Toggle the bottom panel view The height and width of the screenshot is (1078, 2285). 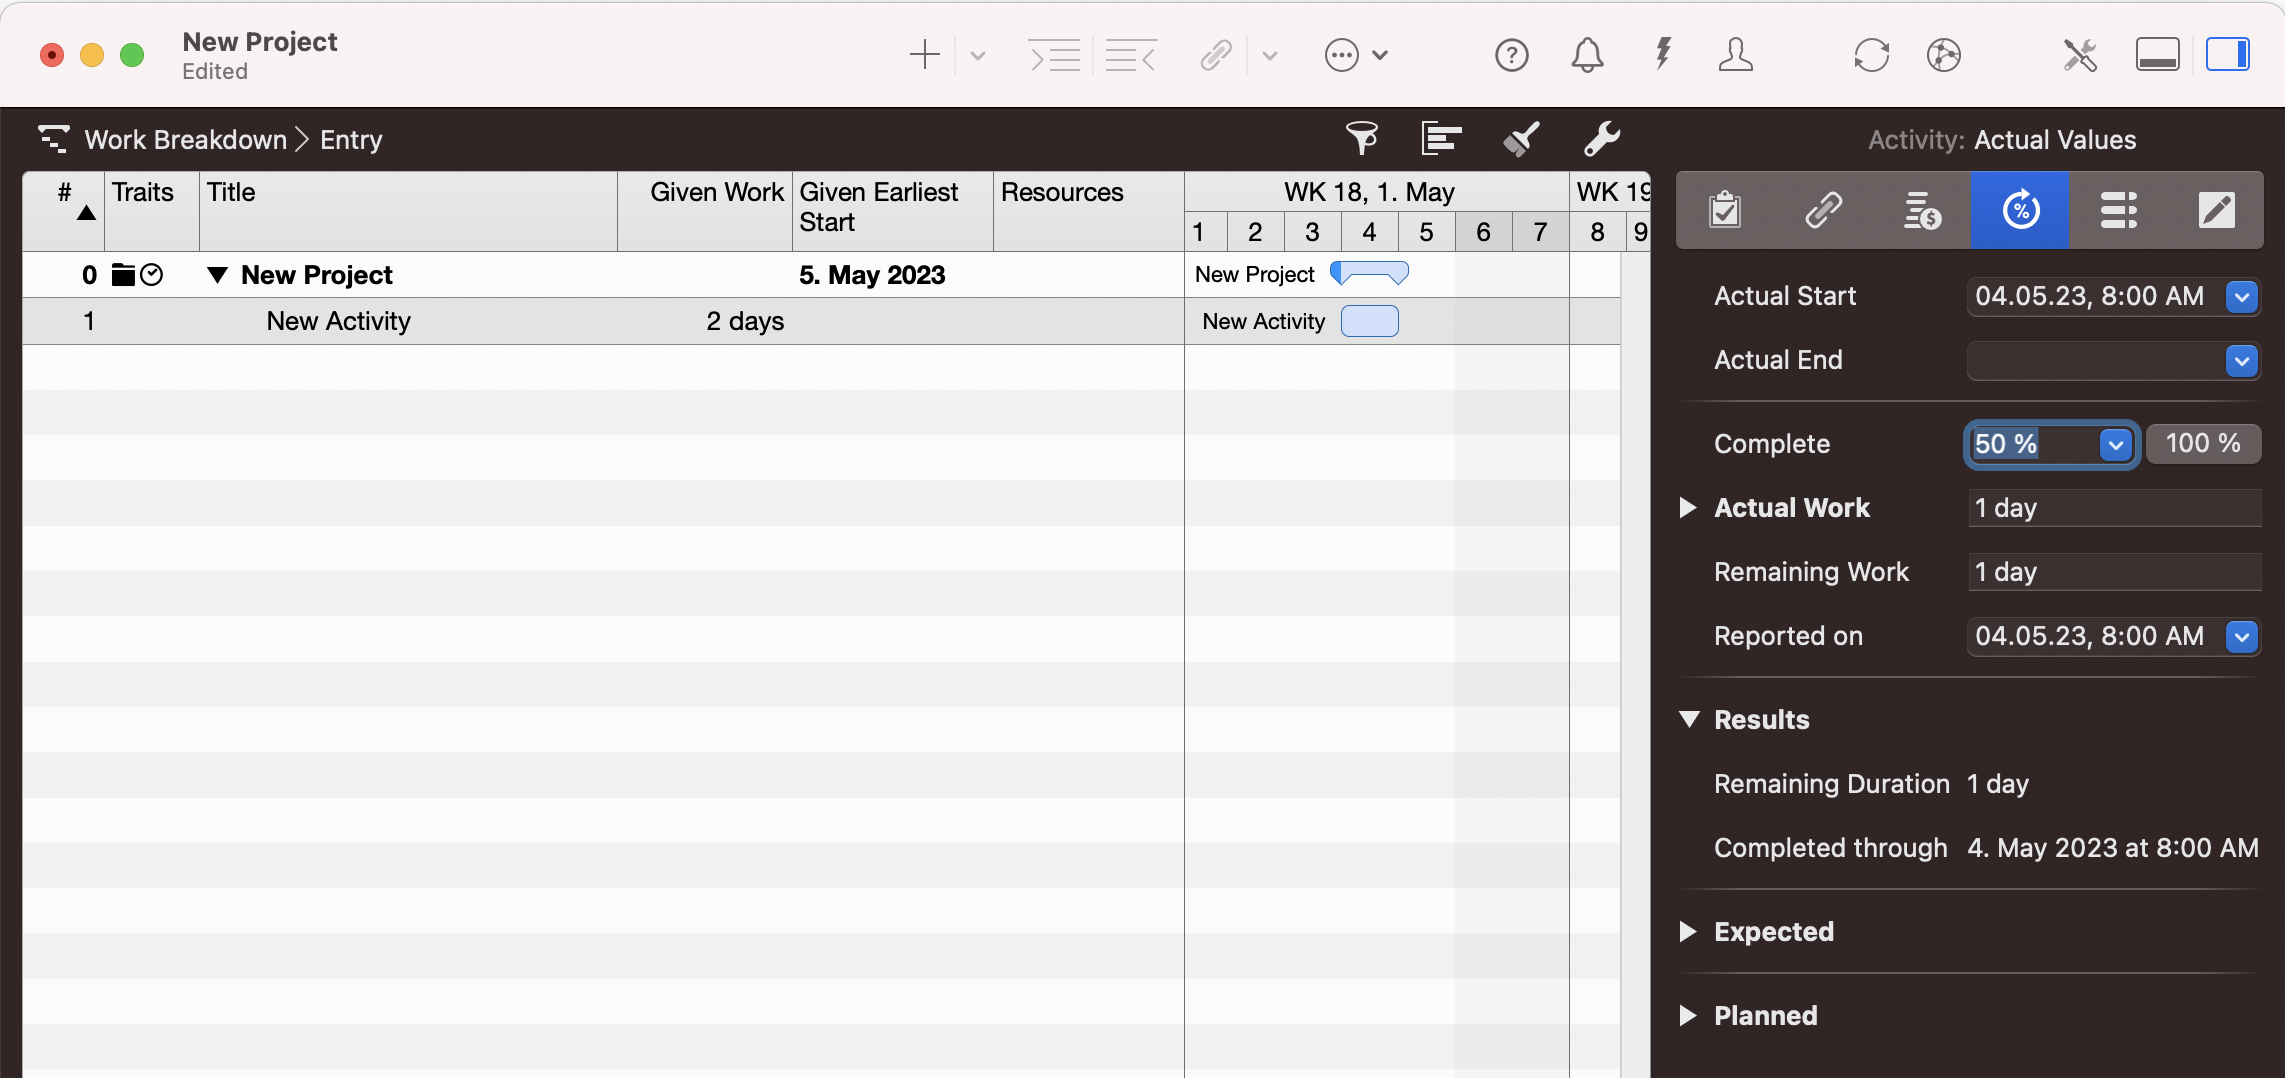[x=2157, y=55]
